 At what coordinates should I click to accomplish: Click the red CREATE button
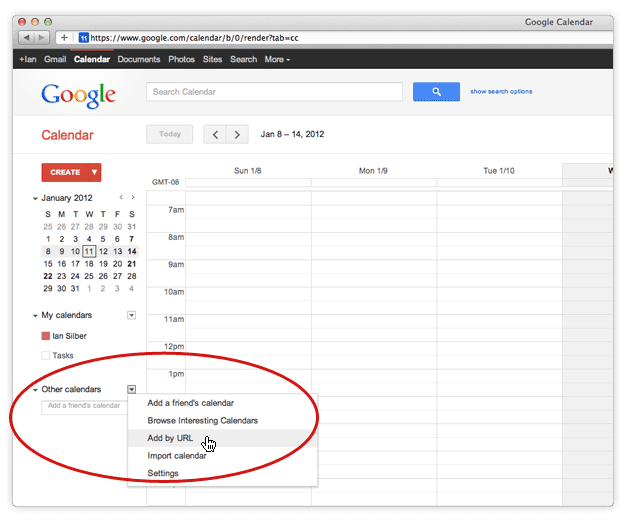tap(65, 173)
